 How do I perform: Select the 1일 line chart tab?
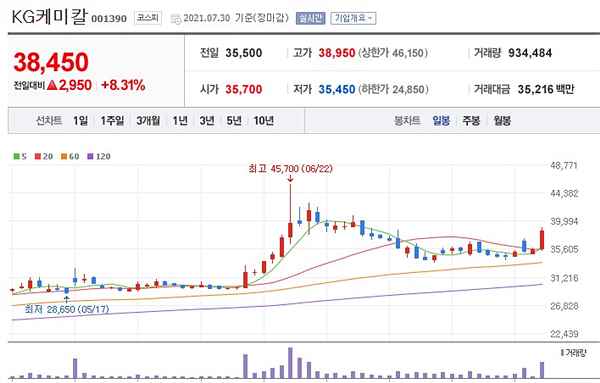click(80, 121)
